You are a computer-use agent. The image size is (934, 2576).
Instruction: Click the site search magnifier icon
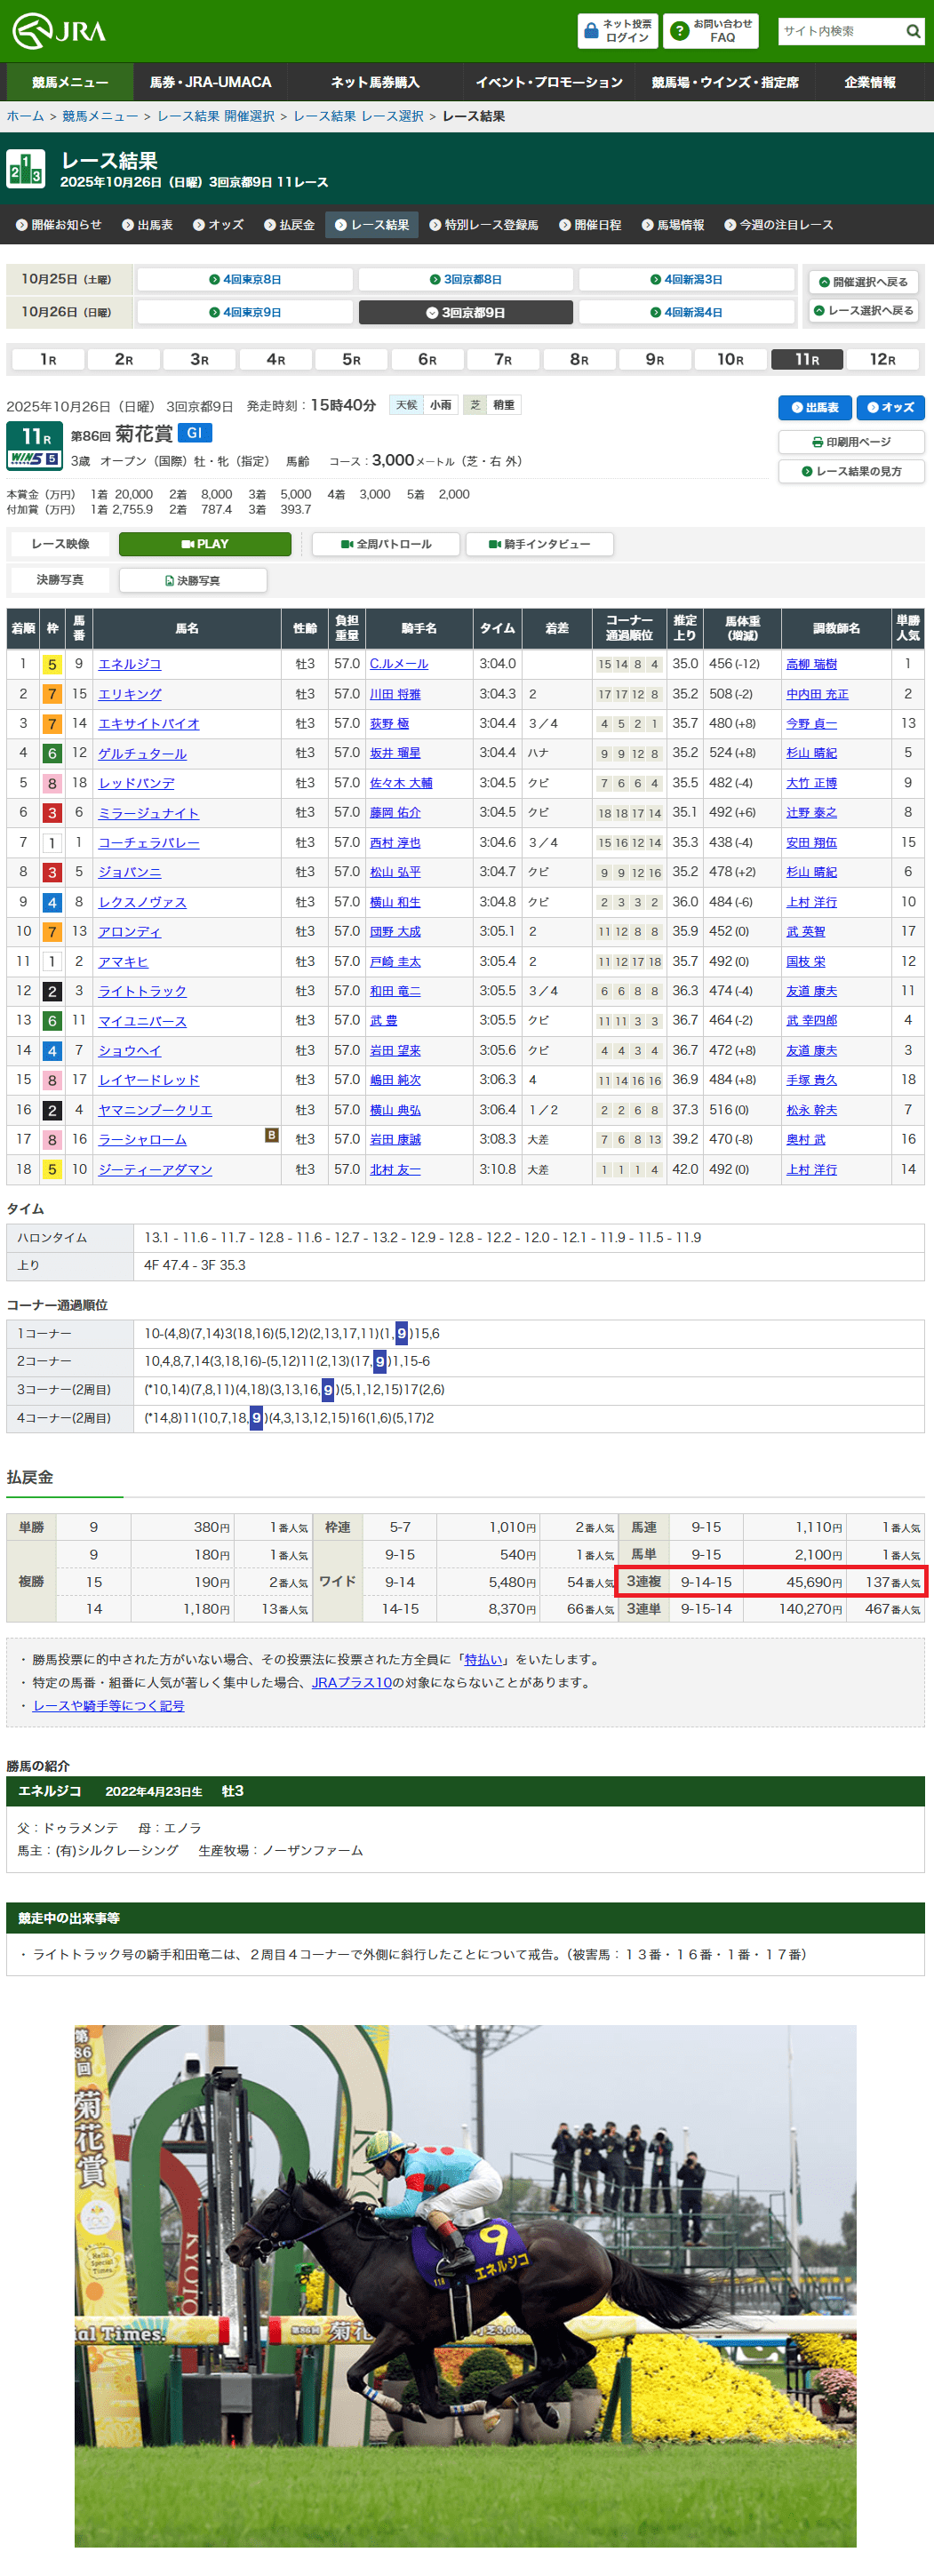[x=912, y=31]
